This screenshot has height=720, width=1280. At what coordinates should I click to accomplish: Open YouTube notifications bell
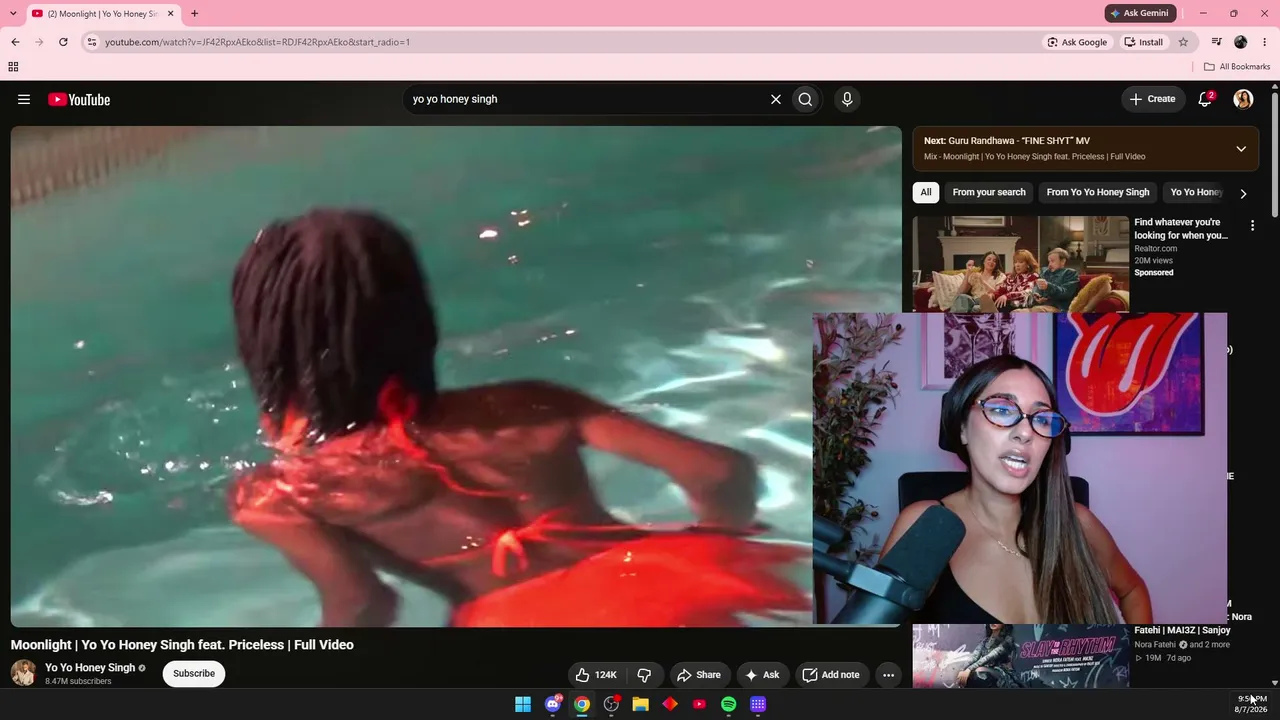(1205, 99)
